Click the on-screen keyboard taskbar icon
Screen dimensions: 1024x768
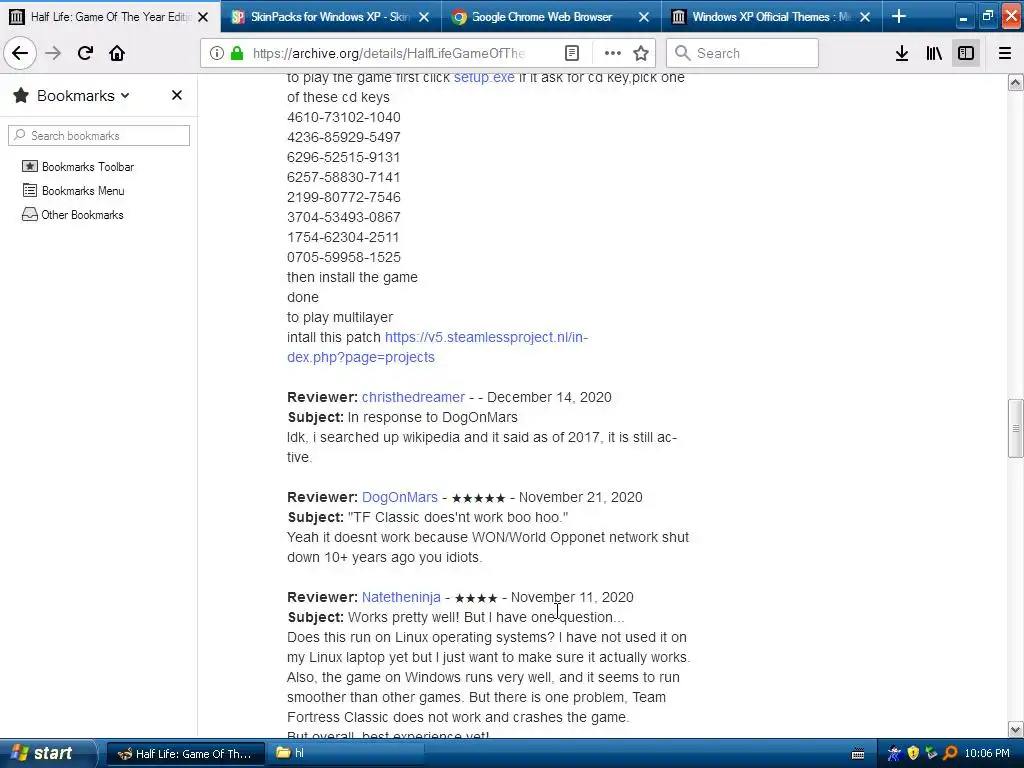point(858,754)
